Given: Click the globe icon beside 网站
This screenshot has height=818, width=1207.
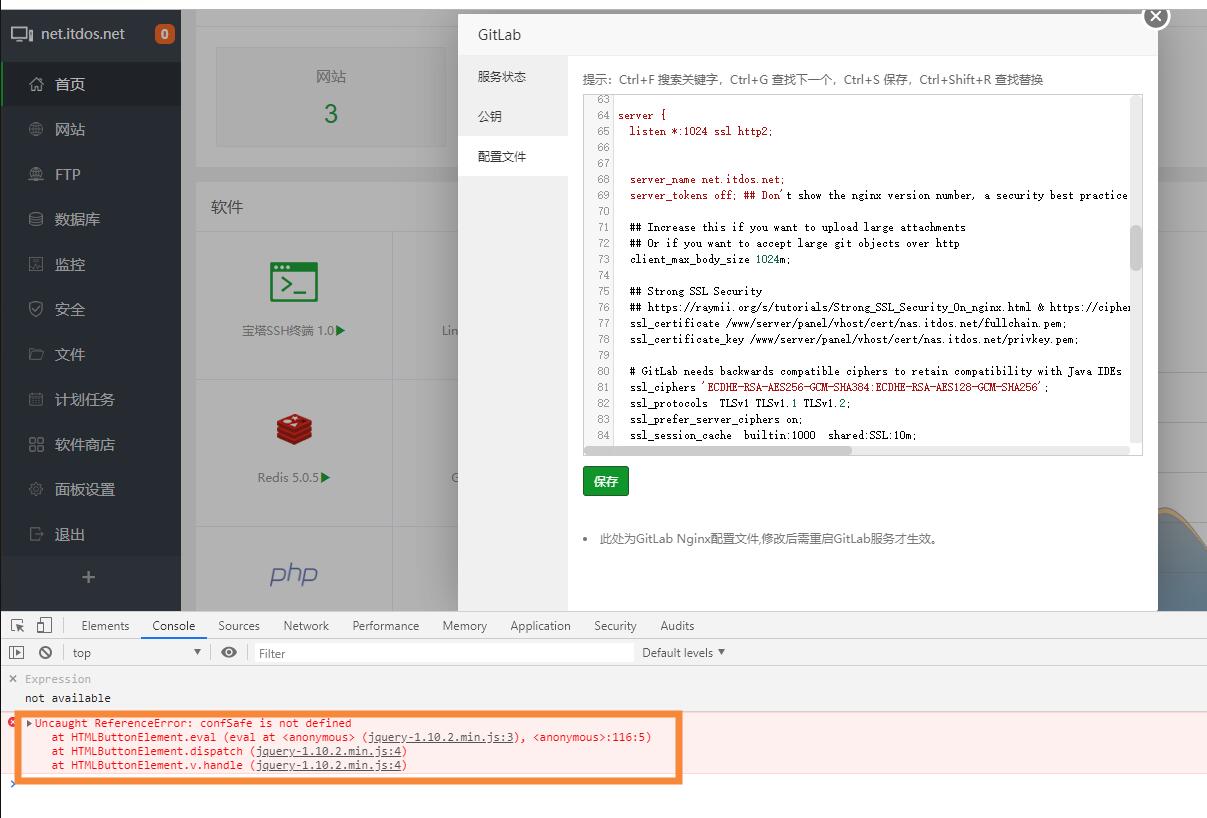Looking at the screenshot, I should pos(36,129).
